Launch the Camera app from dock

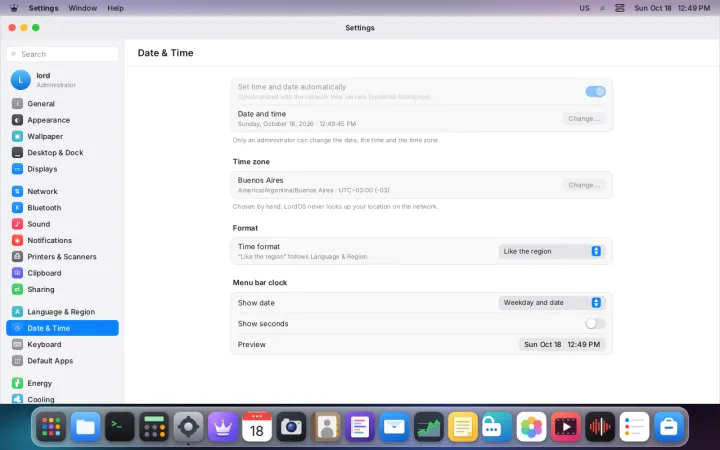[x=291, y=427]
